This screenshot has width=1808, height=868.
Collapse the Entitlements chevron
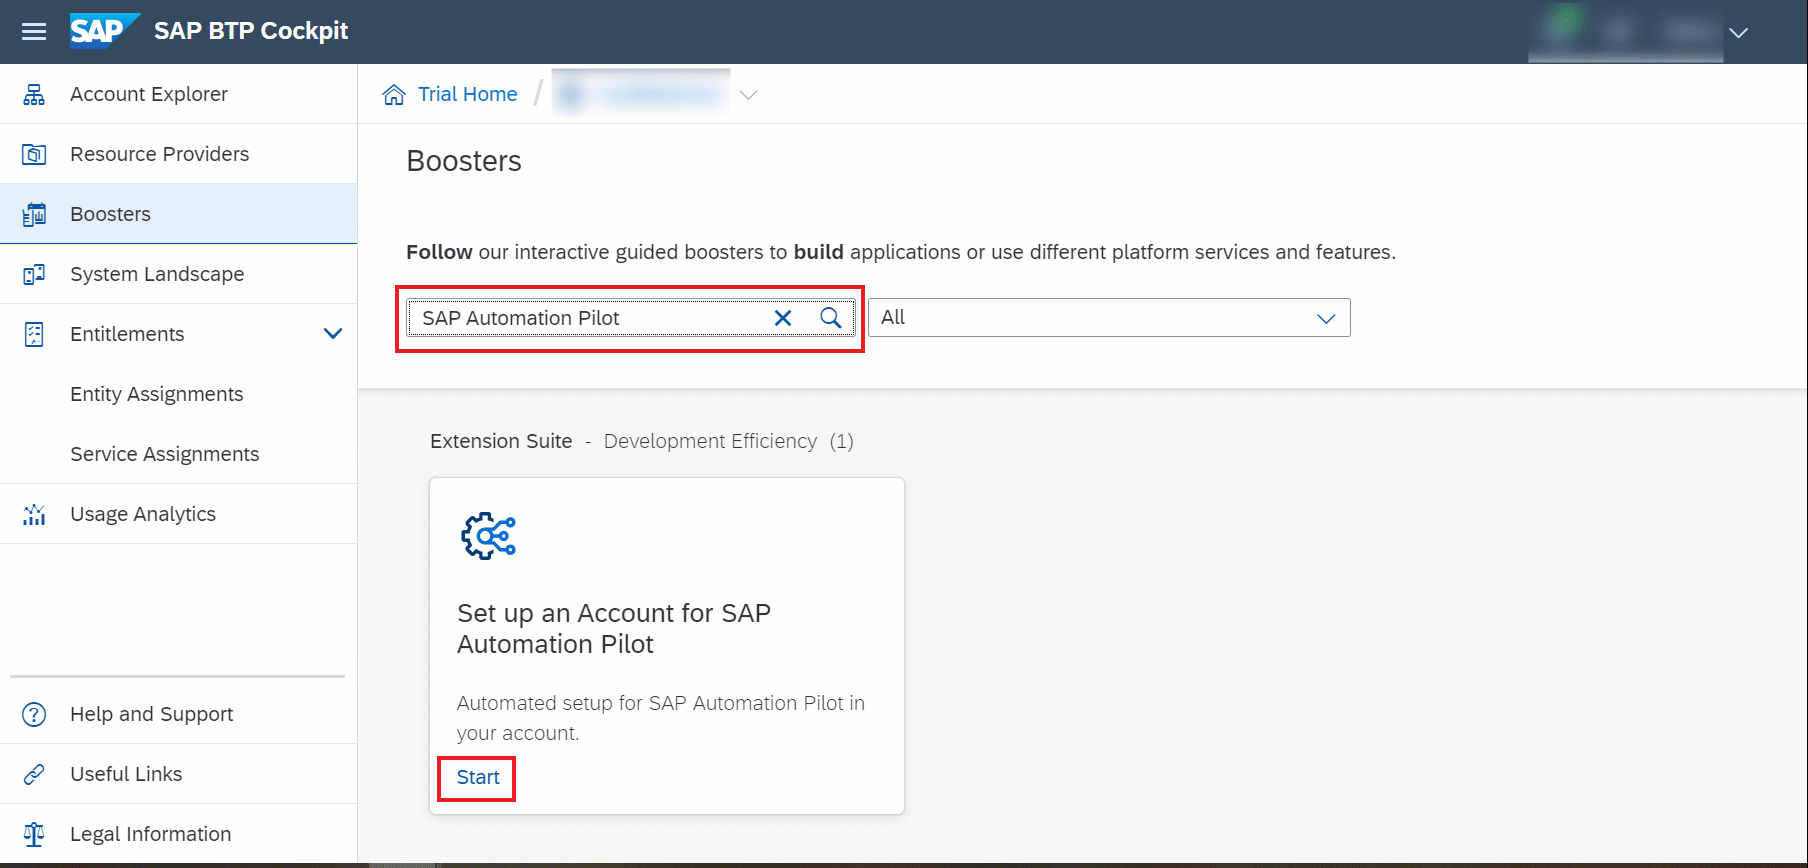(x=333, y=333)
